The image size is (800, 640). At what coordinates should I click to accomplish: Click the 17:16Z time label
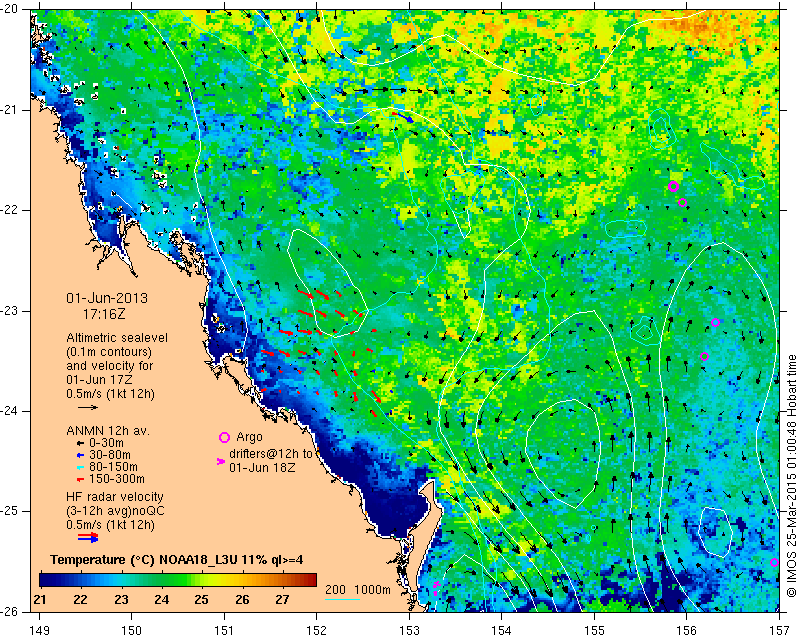click(x=104, y=314)
